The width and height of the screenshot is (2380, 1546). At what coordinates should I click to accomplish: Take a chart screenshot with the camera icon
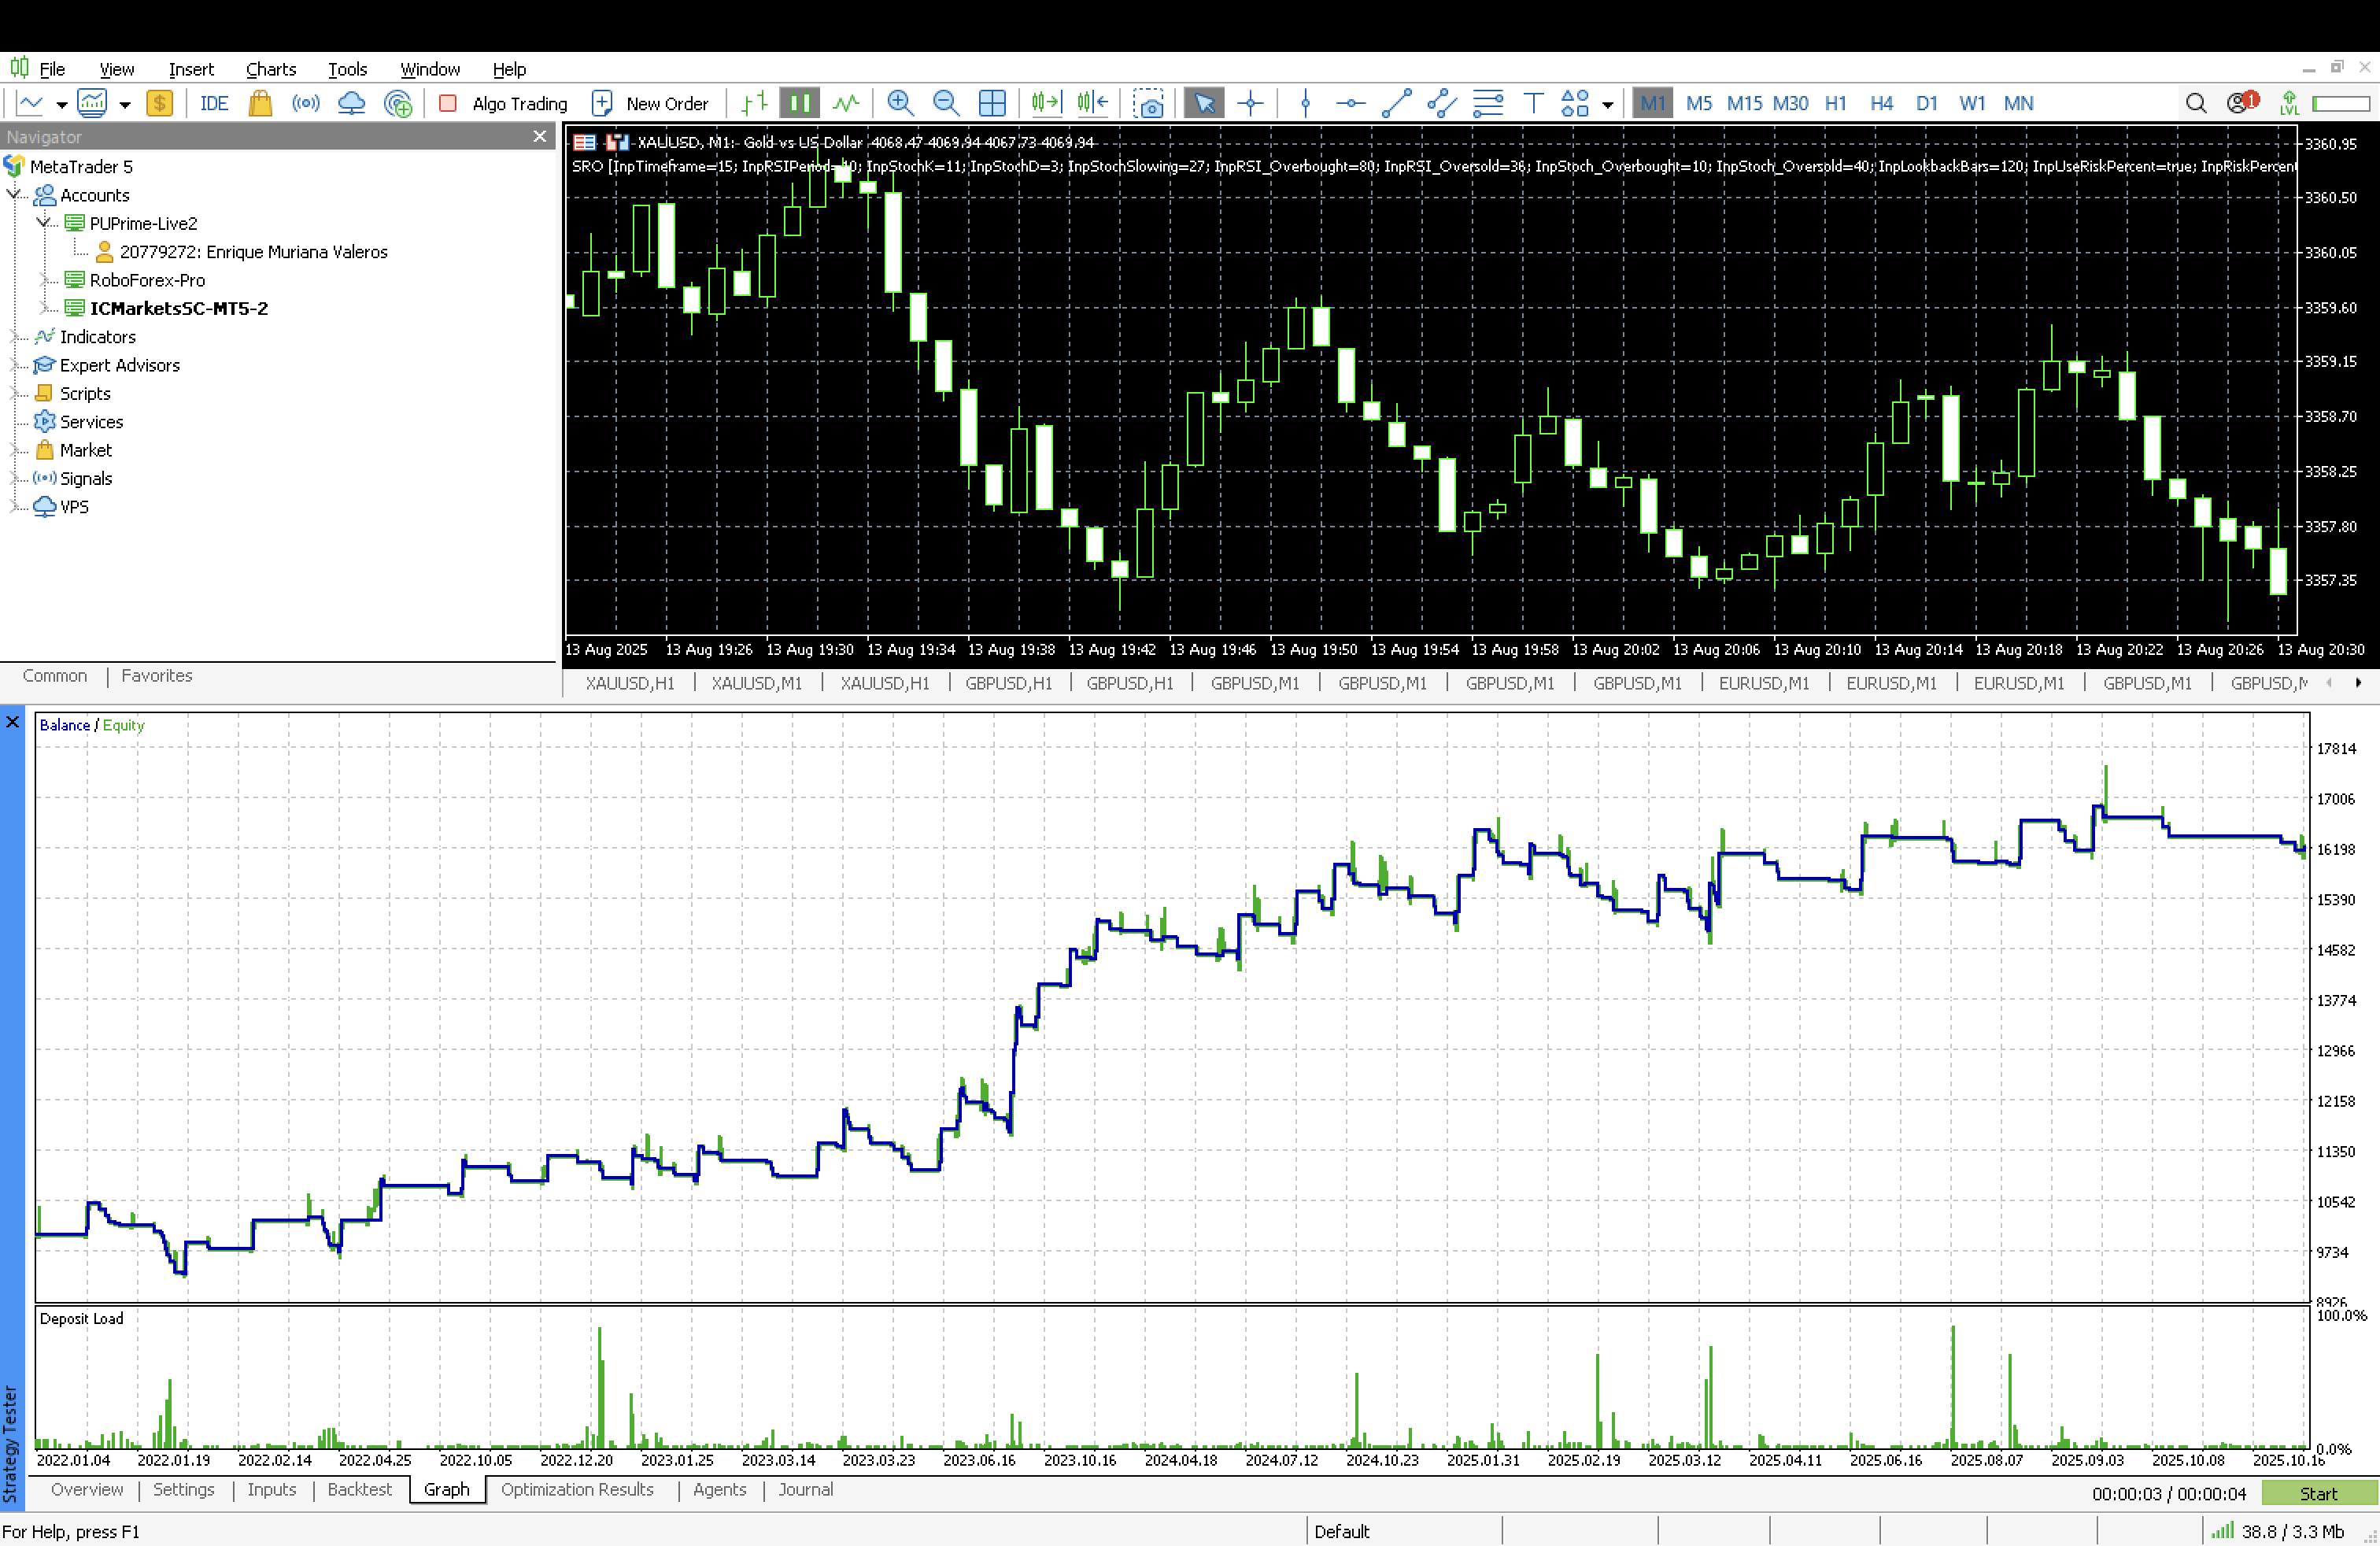(1149, 103)
